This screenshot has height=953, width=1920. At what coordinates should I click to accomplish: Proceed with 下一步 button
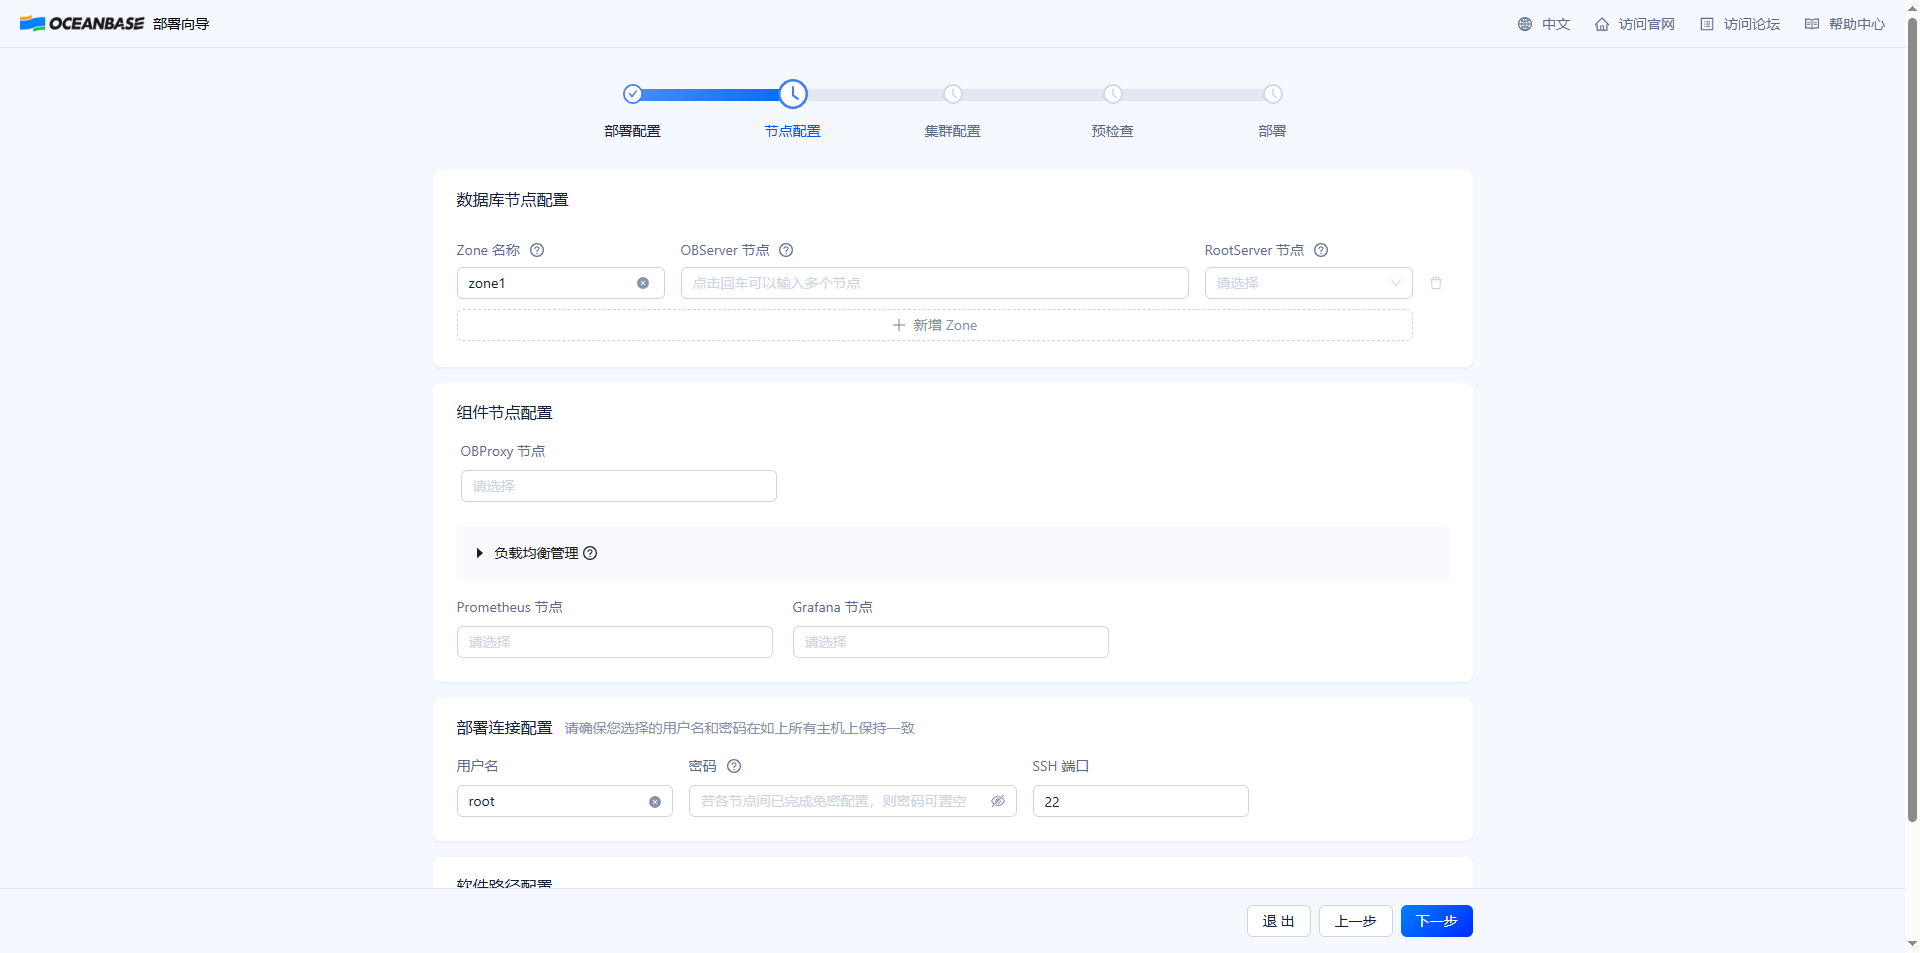point(1437,921)
